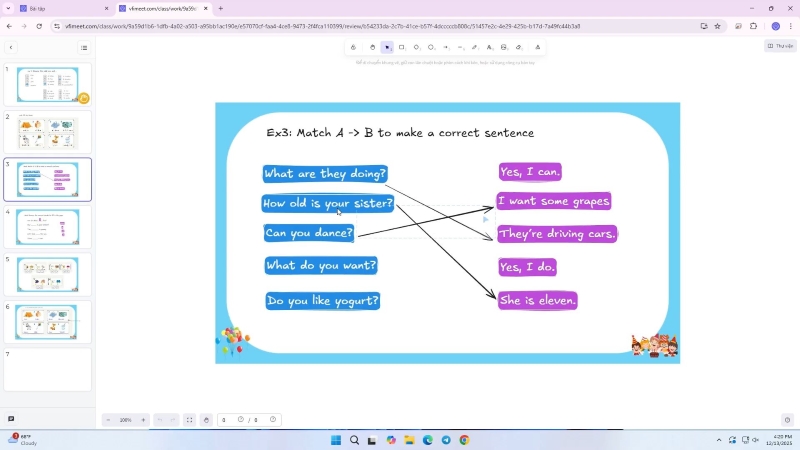Image resolution: width=800 pixels, height=450 pixels.
Task: Toggle the hand mode in bottom bar
Action: [206, 420]
